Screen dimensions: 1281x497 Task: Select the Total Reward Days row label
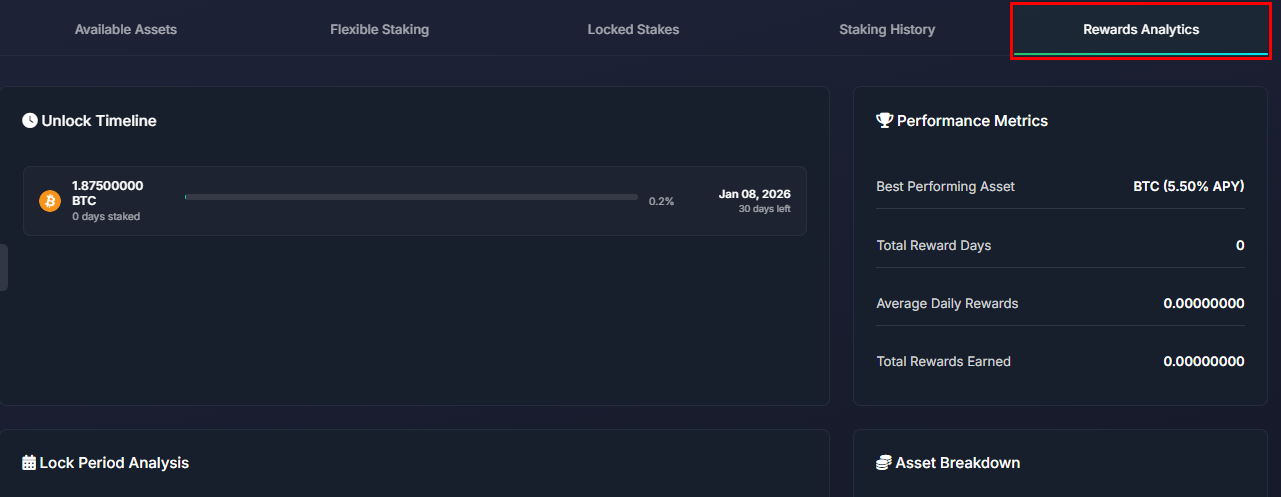(x=933, y=245)
